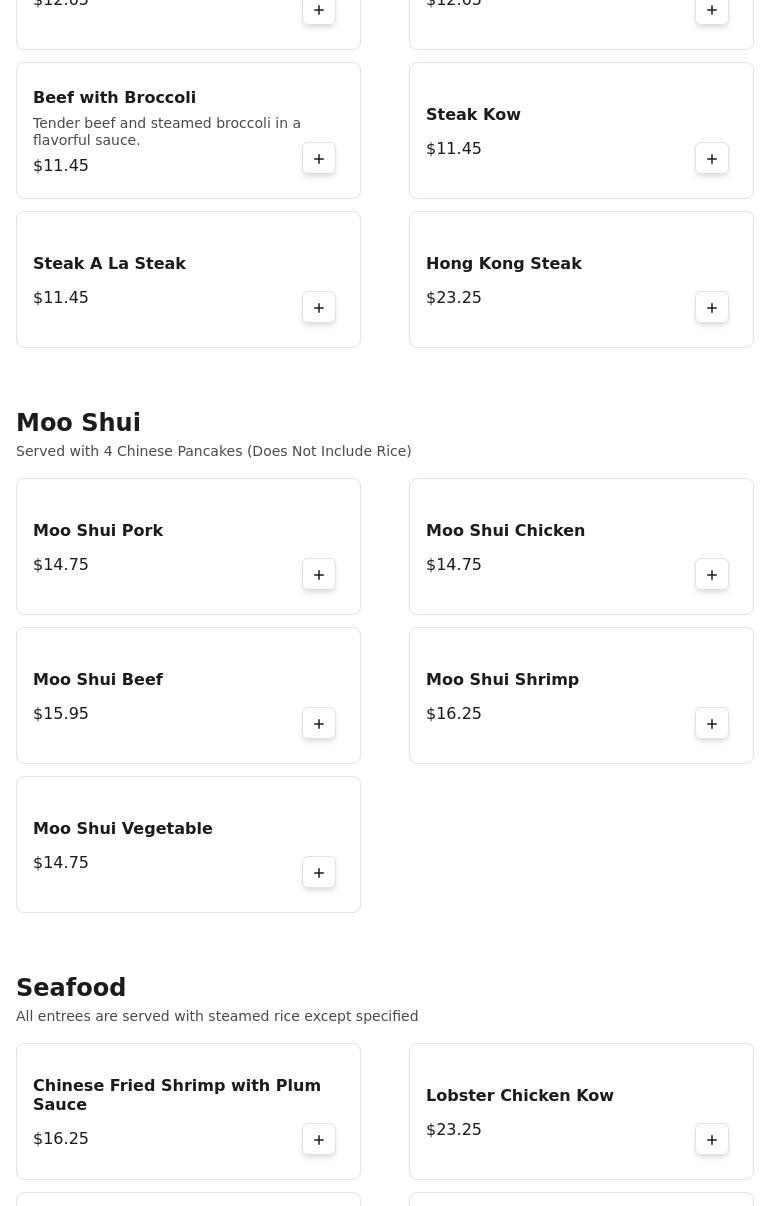This screenshot has height=1206, width=770.
Task: Add Lobster Chicken Kow plus icon
Action: tap(712, 1140)
